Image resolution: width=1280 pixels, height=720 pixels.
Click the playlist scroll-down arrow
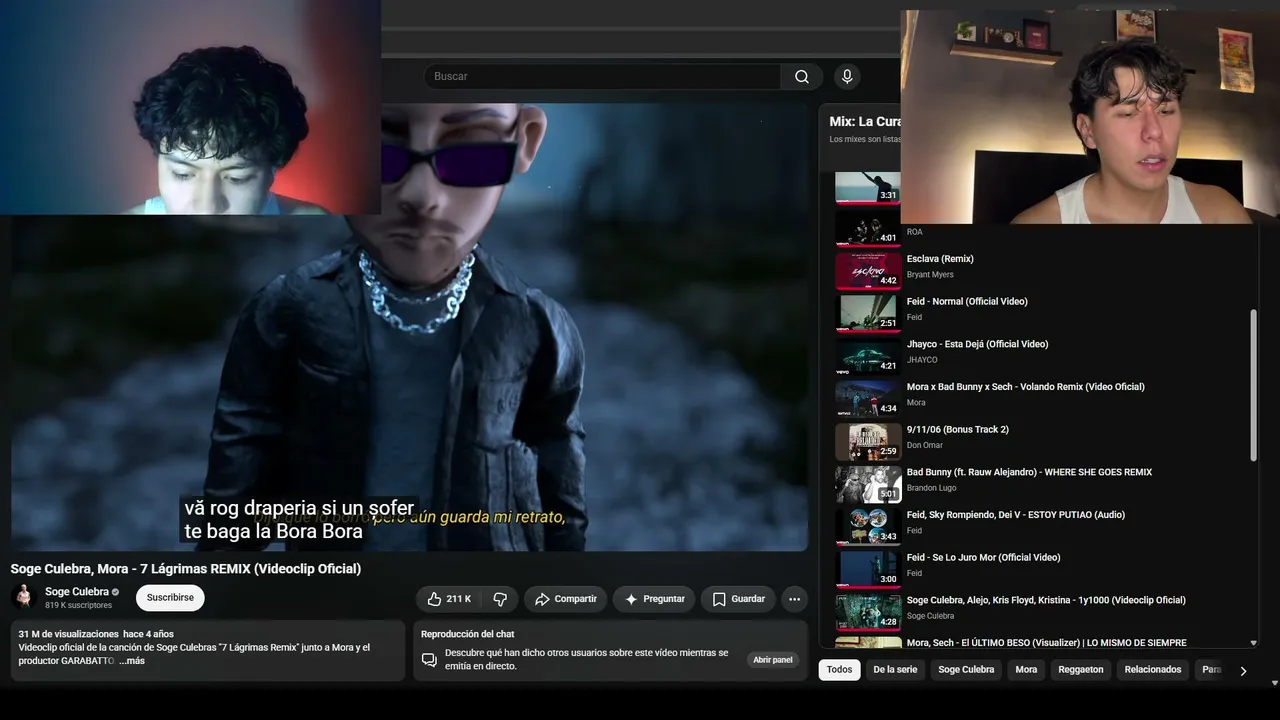(x=1254, y=643)
